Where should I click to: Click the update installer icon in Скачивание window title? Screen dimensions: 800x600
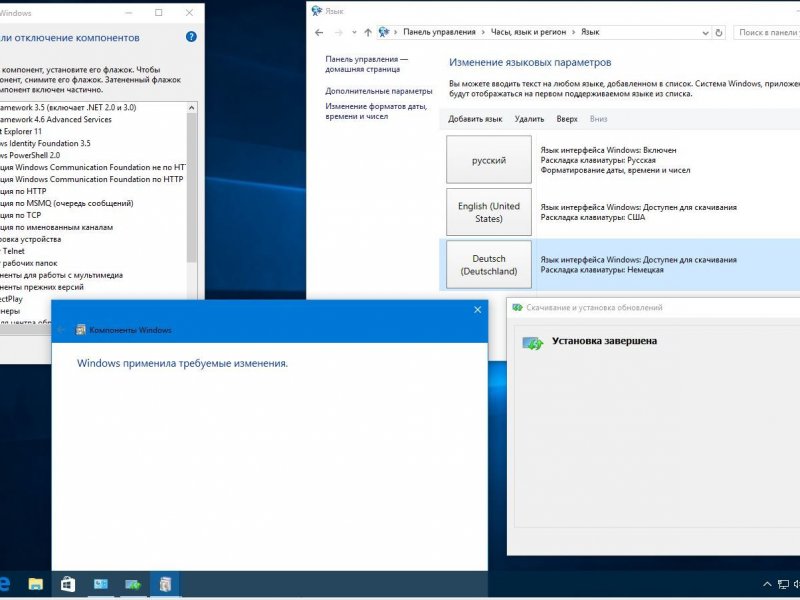[517, 308]
